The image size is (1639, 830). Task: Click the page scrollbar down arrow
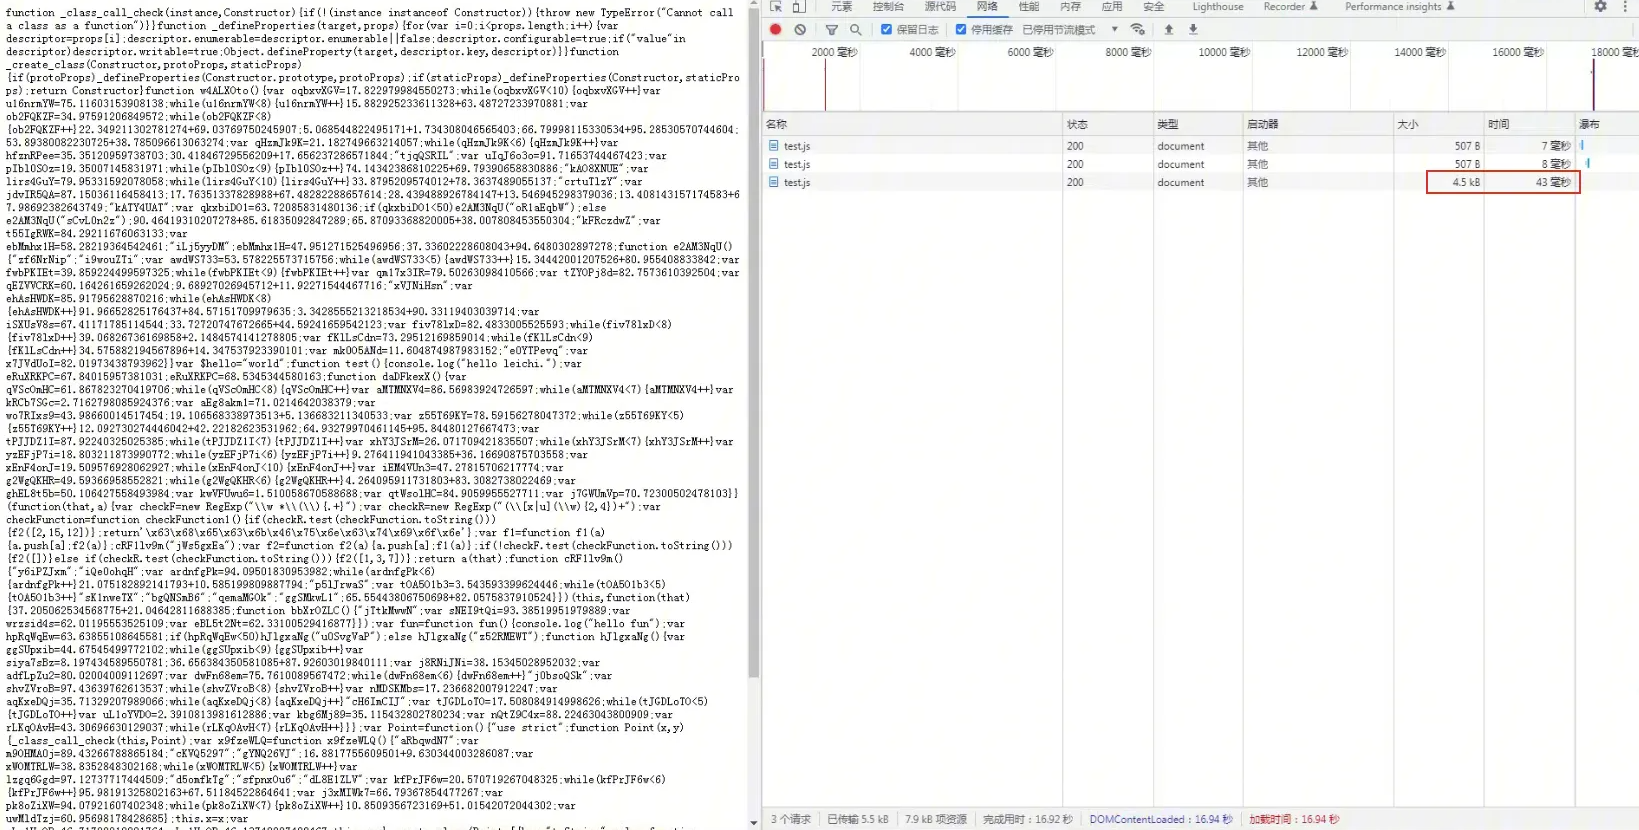[x=753, y=822]
